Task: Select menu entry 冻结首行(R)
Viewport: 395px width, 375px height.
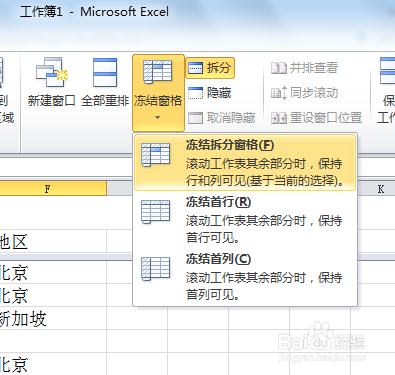Action: 245,219
